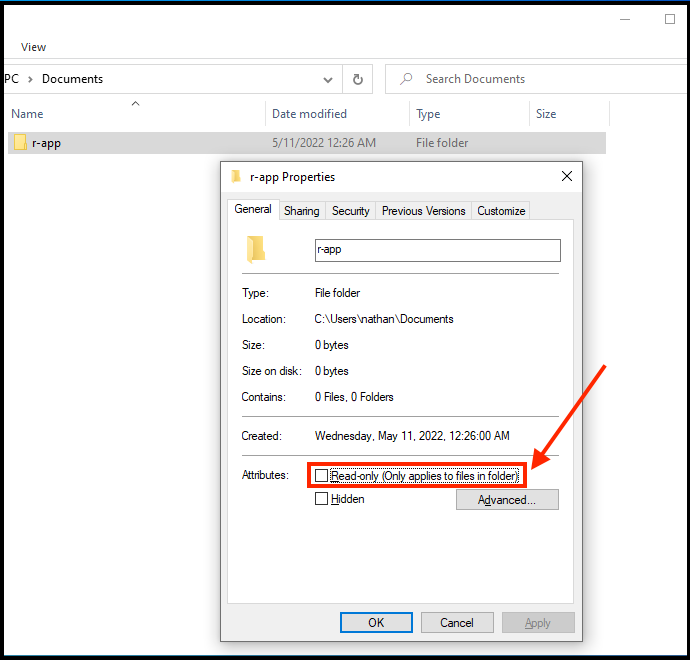Select the General tab
The width and height of the screenshot is (690, 660).
tap(253, 209)
